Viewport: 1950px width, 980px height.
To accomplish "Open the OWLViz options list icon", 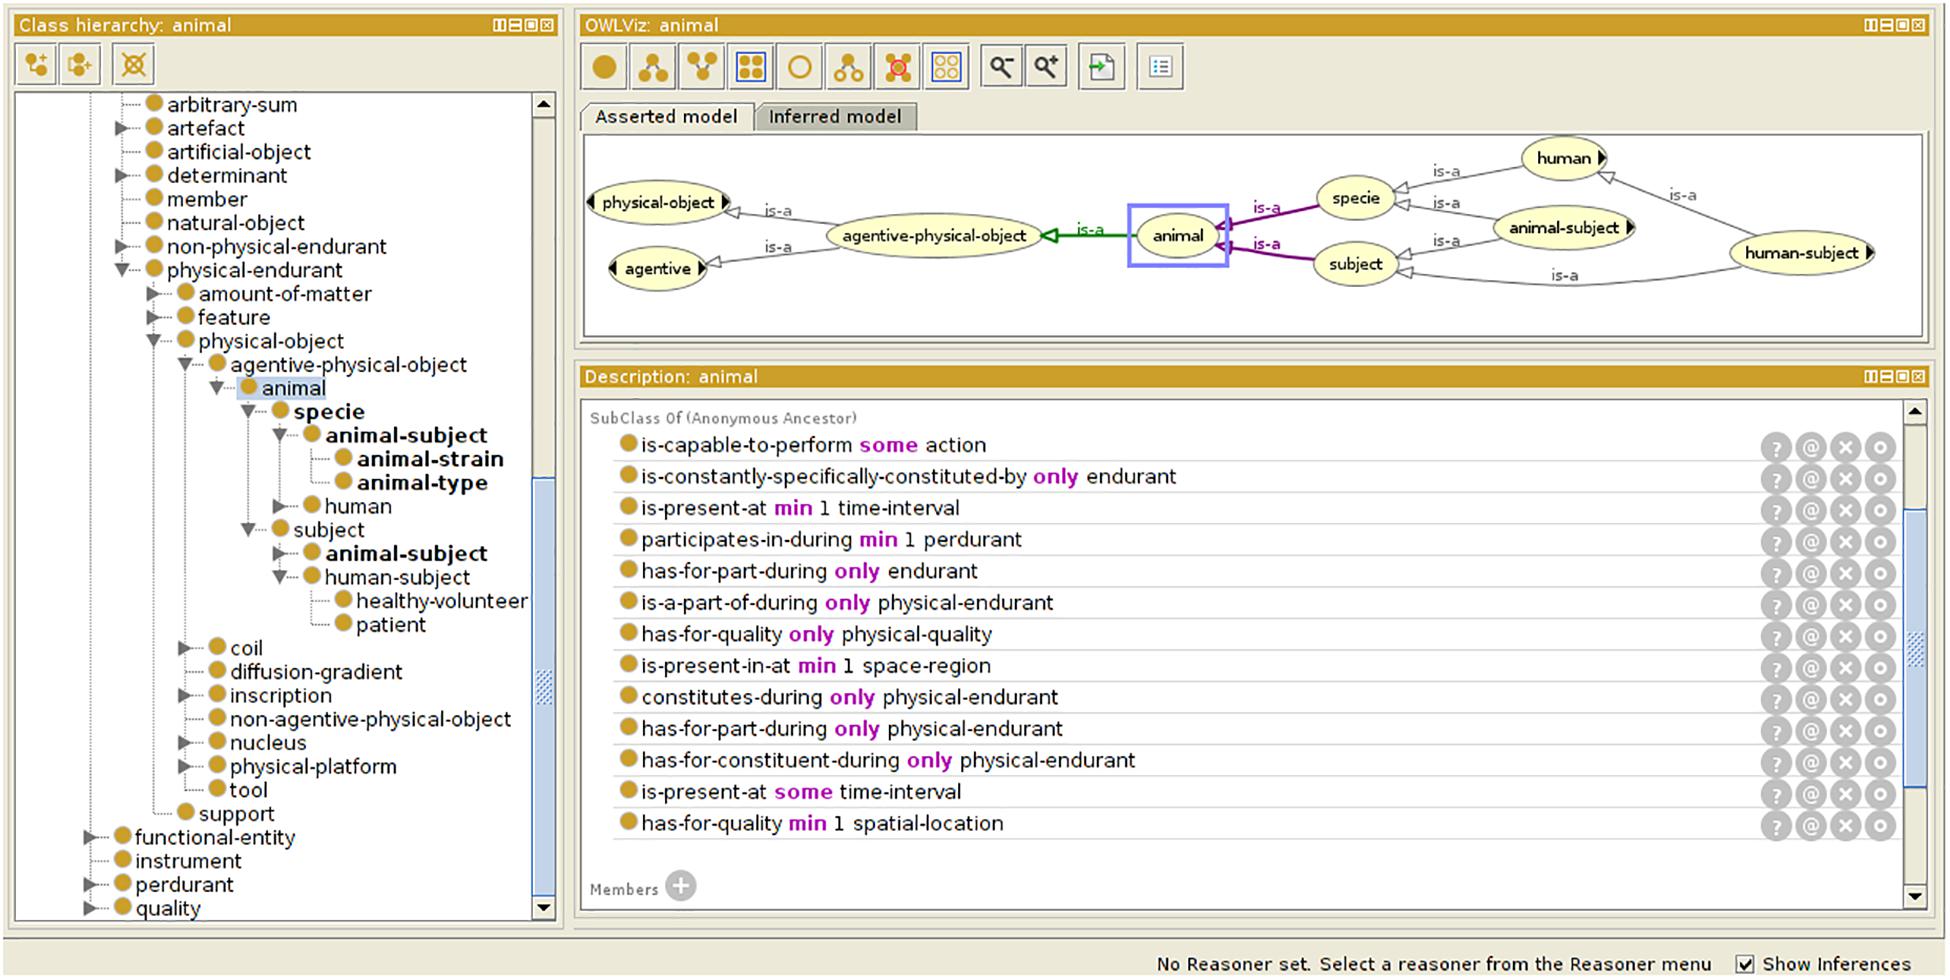I will (1160, 67).
